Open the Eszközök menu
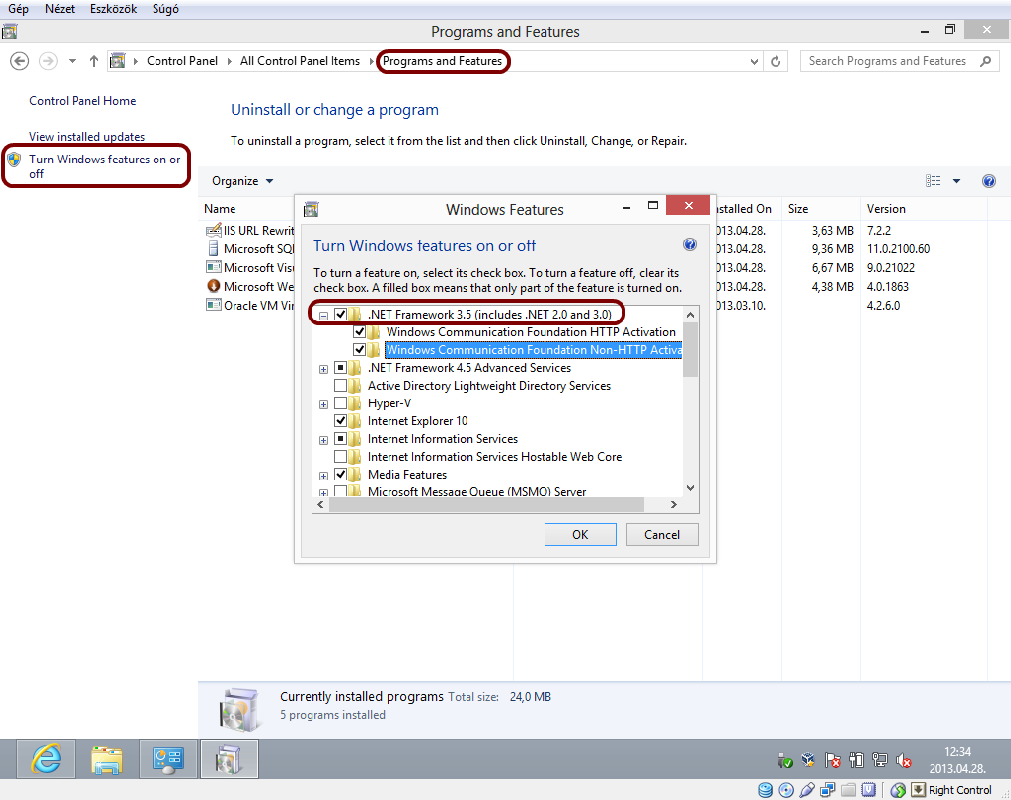 (113, 9)
